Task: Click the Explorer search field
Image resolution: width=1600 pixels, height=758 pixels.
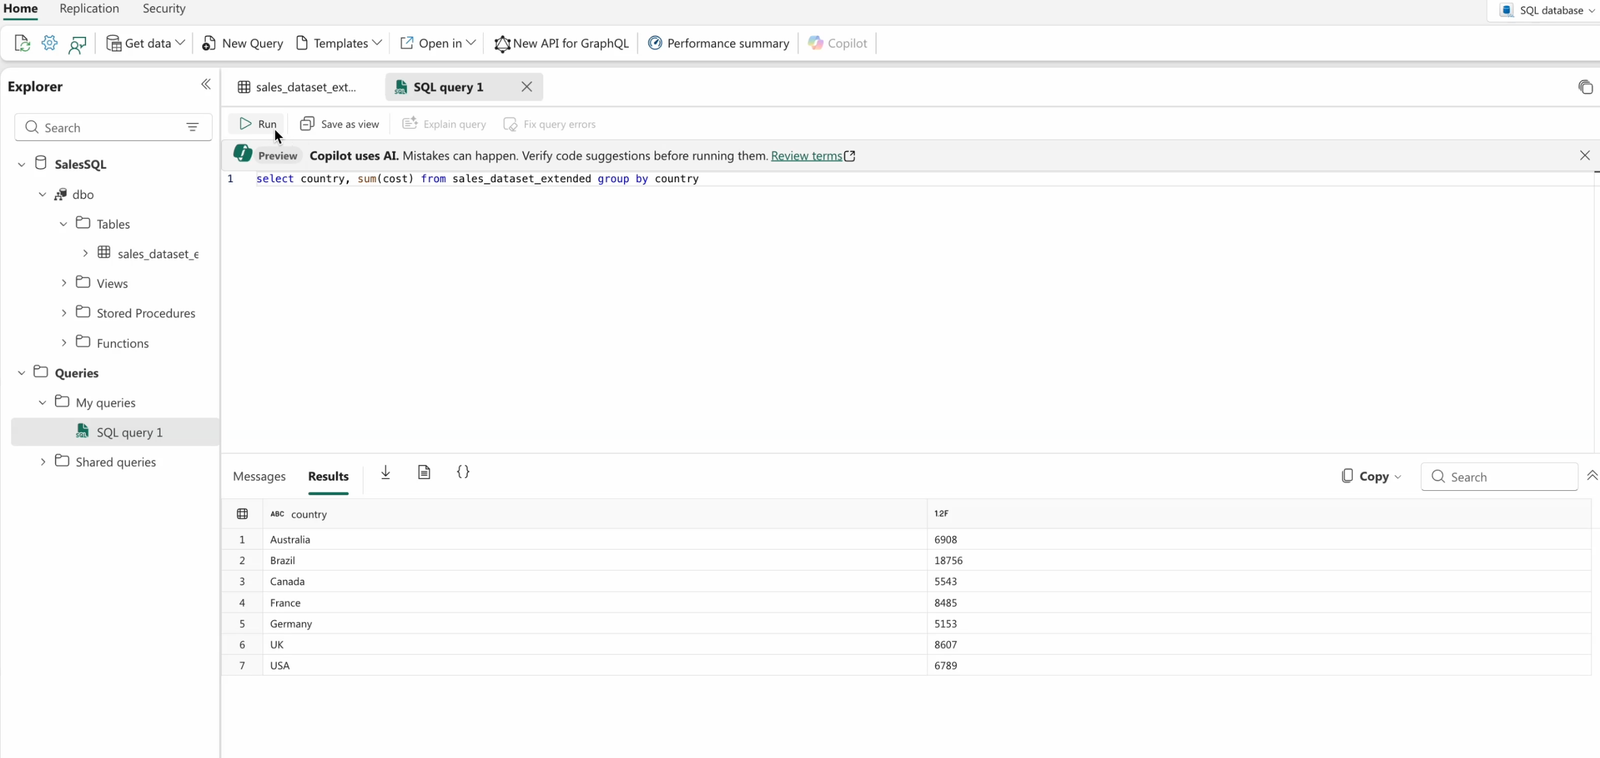Action: [113, 127]
